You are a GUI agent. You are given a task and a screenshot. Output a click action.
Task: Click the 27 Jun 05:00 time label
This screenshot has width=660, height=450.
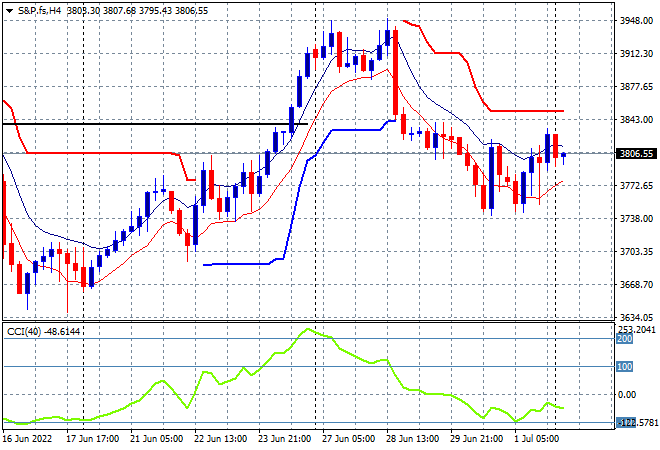(349, 439)
